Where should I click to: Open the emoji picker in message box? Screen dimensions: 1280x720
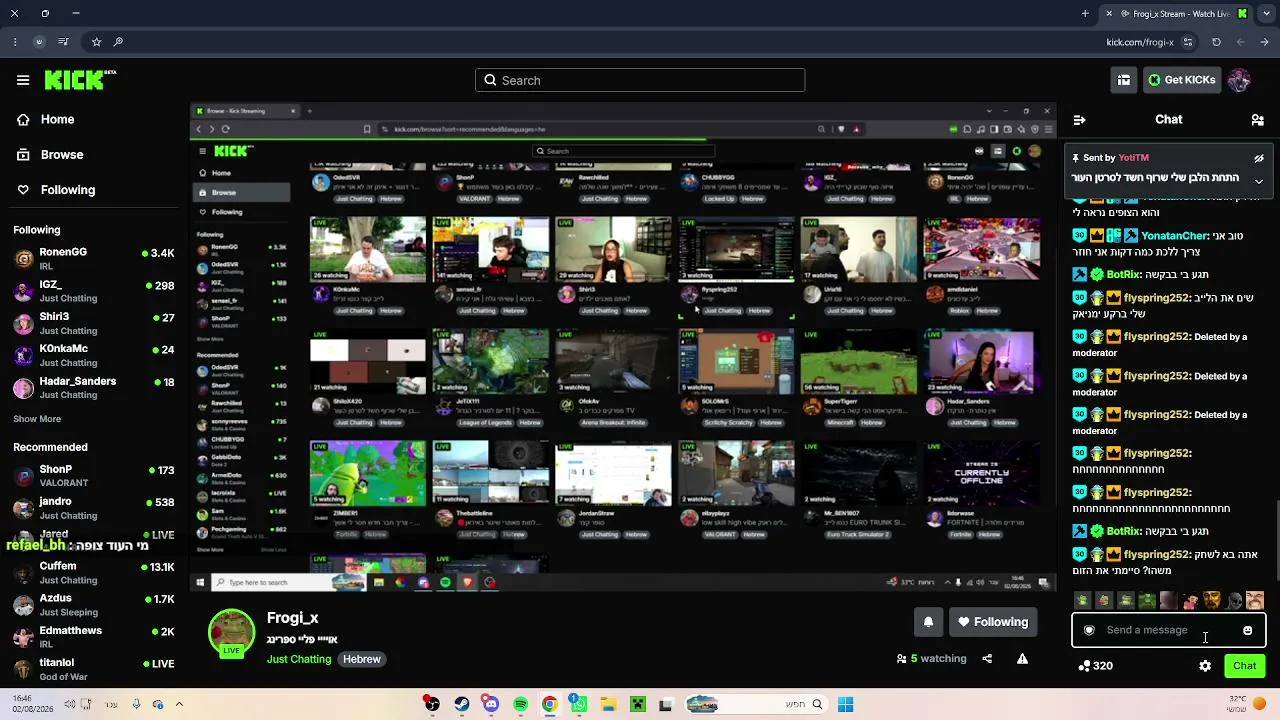tap(1247, 630)
